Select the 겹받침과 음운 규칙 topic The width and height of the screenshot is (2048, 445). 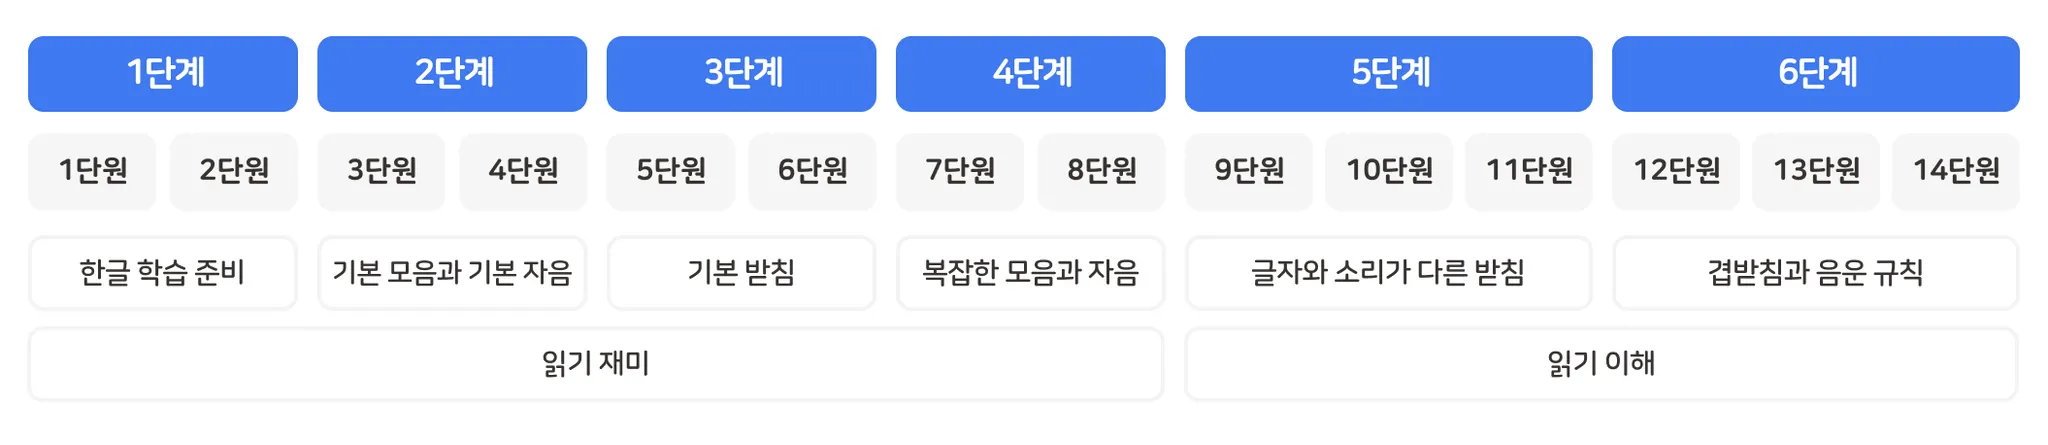click(1816, 273)
